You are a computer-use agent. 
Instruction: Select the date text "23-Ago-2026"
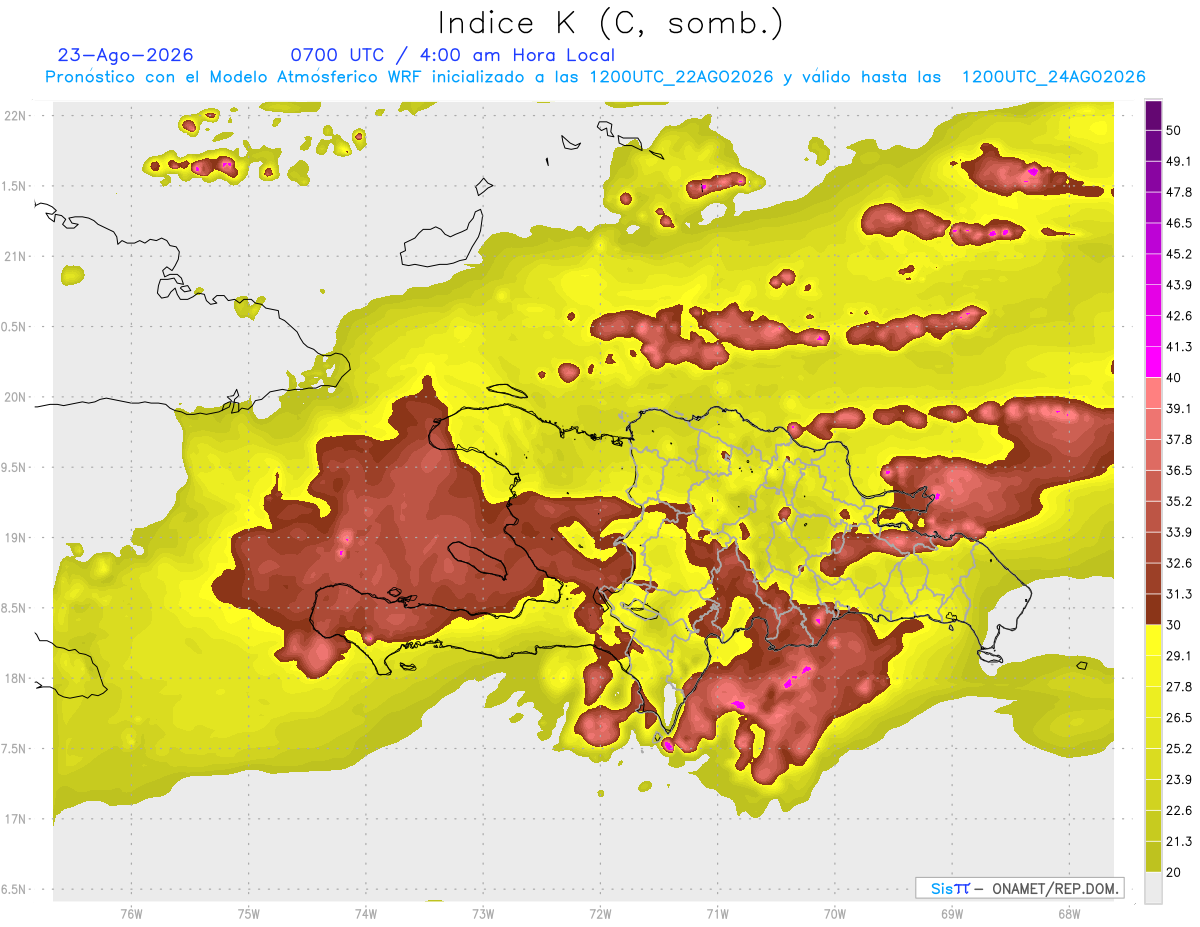pos(125,55)
